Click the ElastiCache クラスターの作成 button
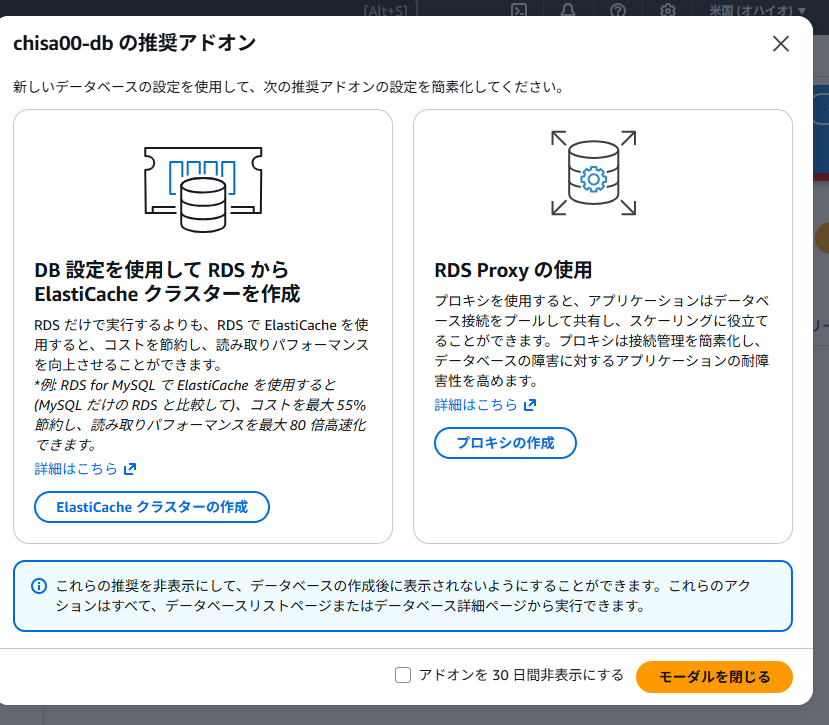The width and height of the screenshot is (829, 725). click(152, 507)
